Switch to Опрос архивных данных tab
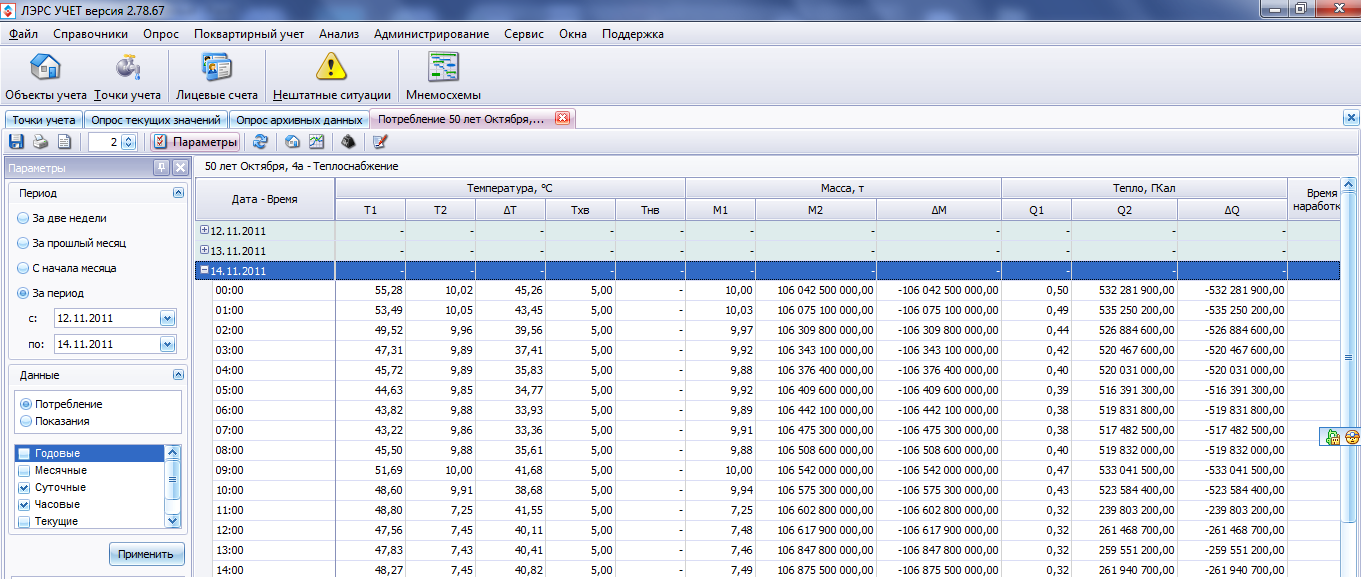The width and height of the screenshot is (1361, 587). click(x=299, y=119)
